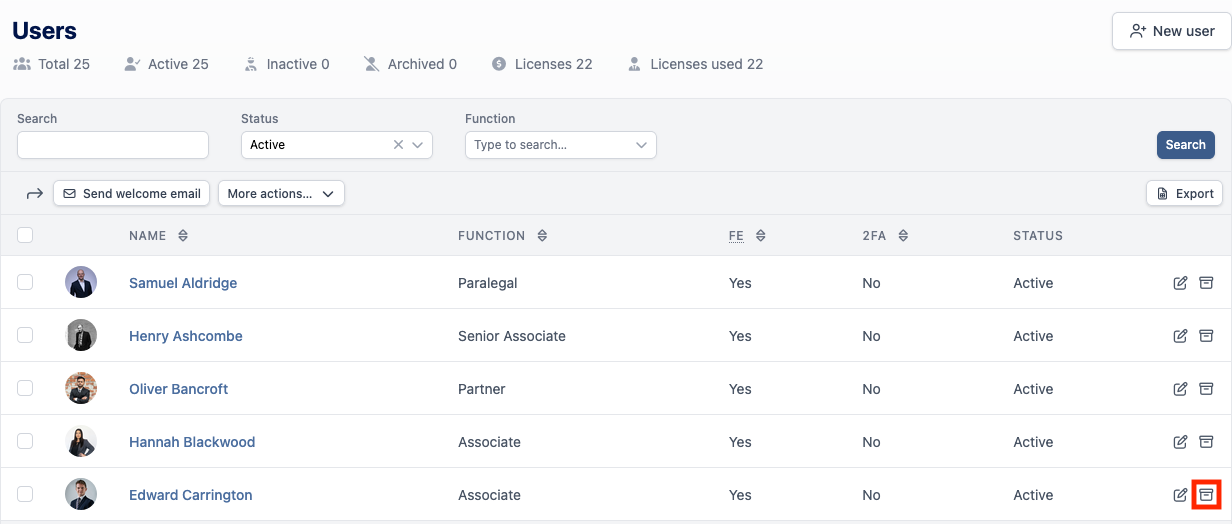Screen dimensions: 1232x524
Task: Sort by Function column arrows
Action: tap(542, 236)
